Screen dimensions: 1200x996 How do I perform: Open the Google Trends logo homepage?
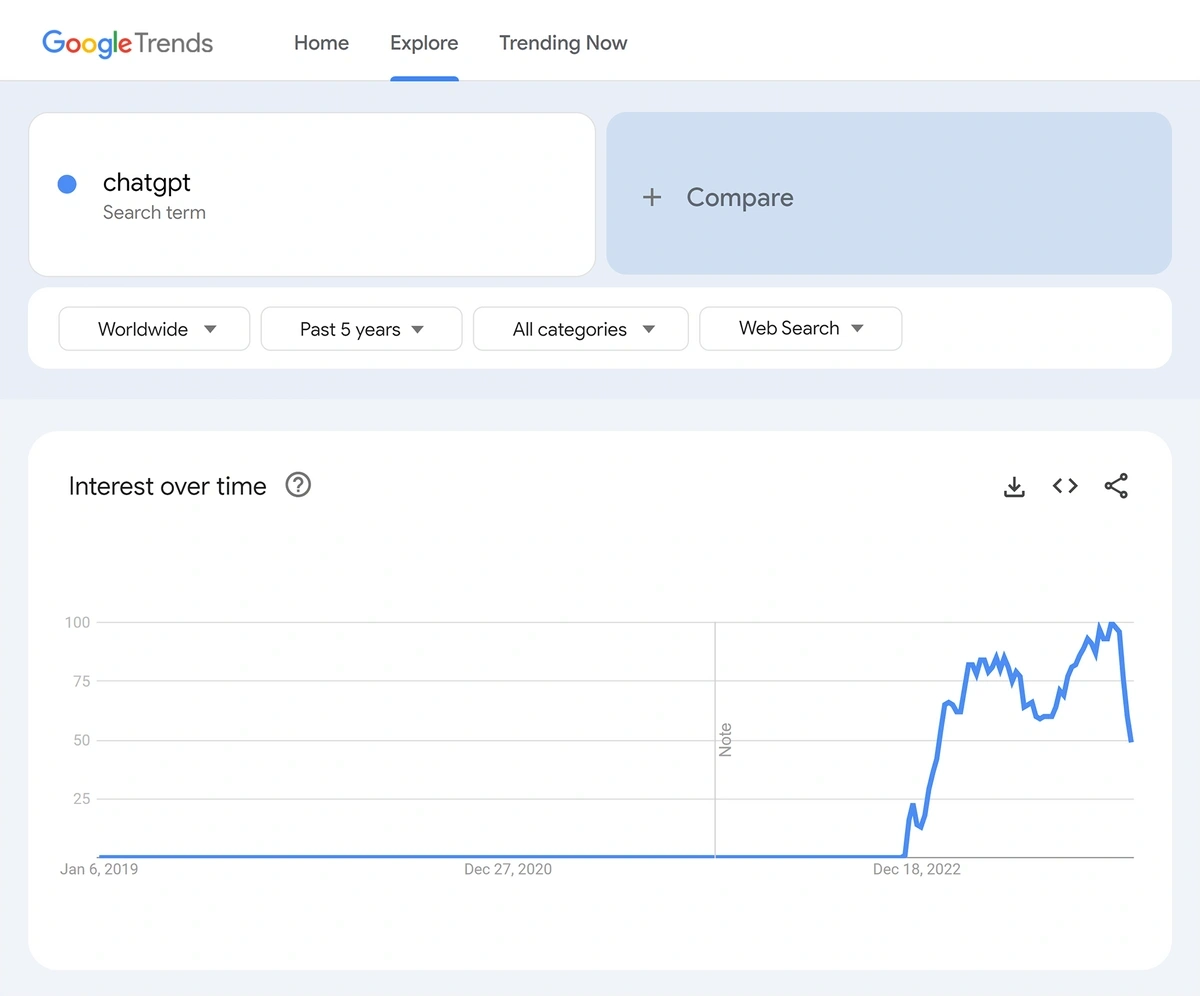pyautogui.click(x=127, y=43)
